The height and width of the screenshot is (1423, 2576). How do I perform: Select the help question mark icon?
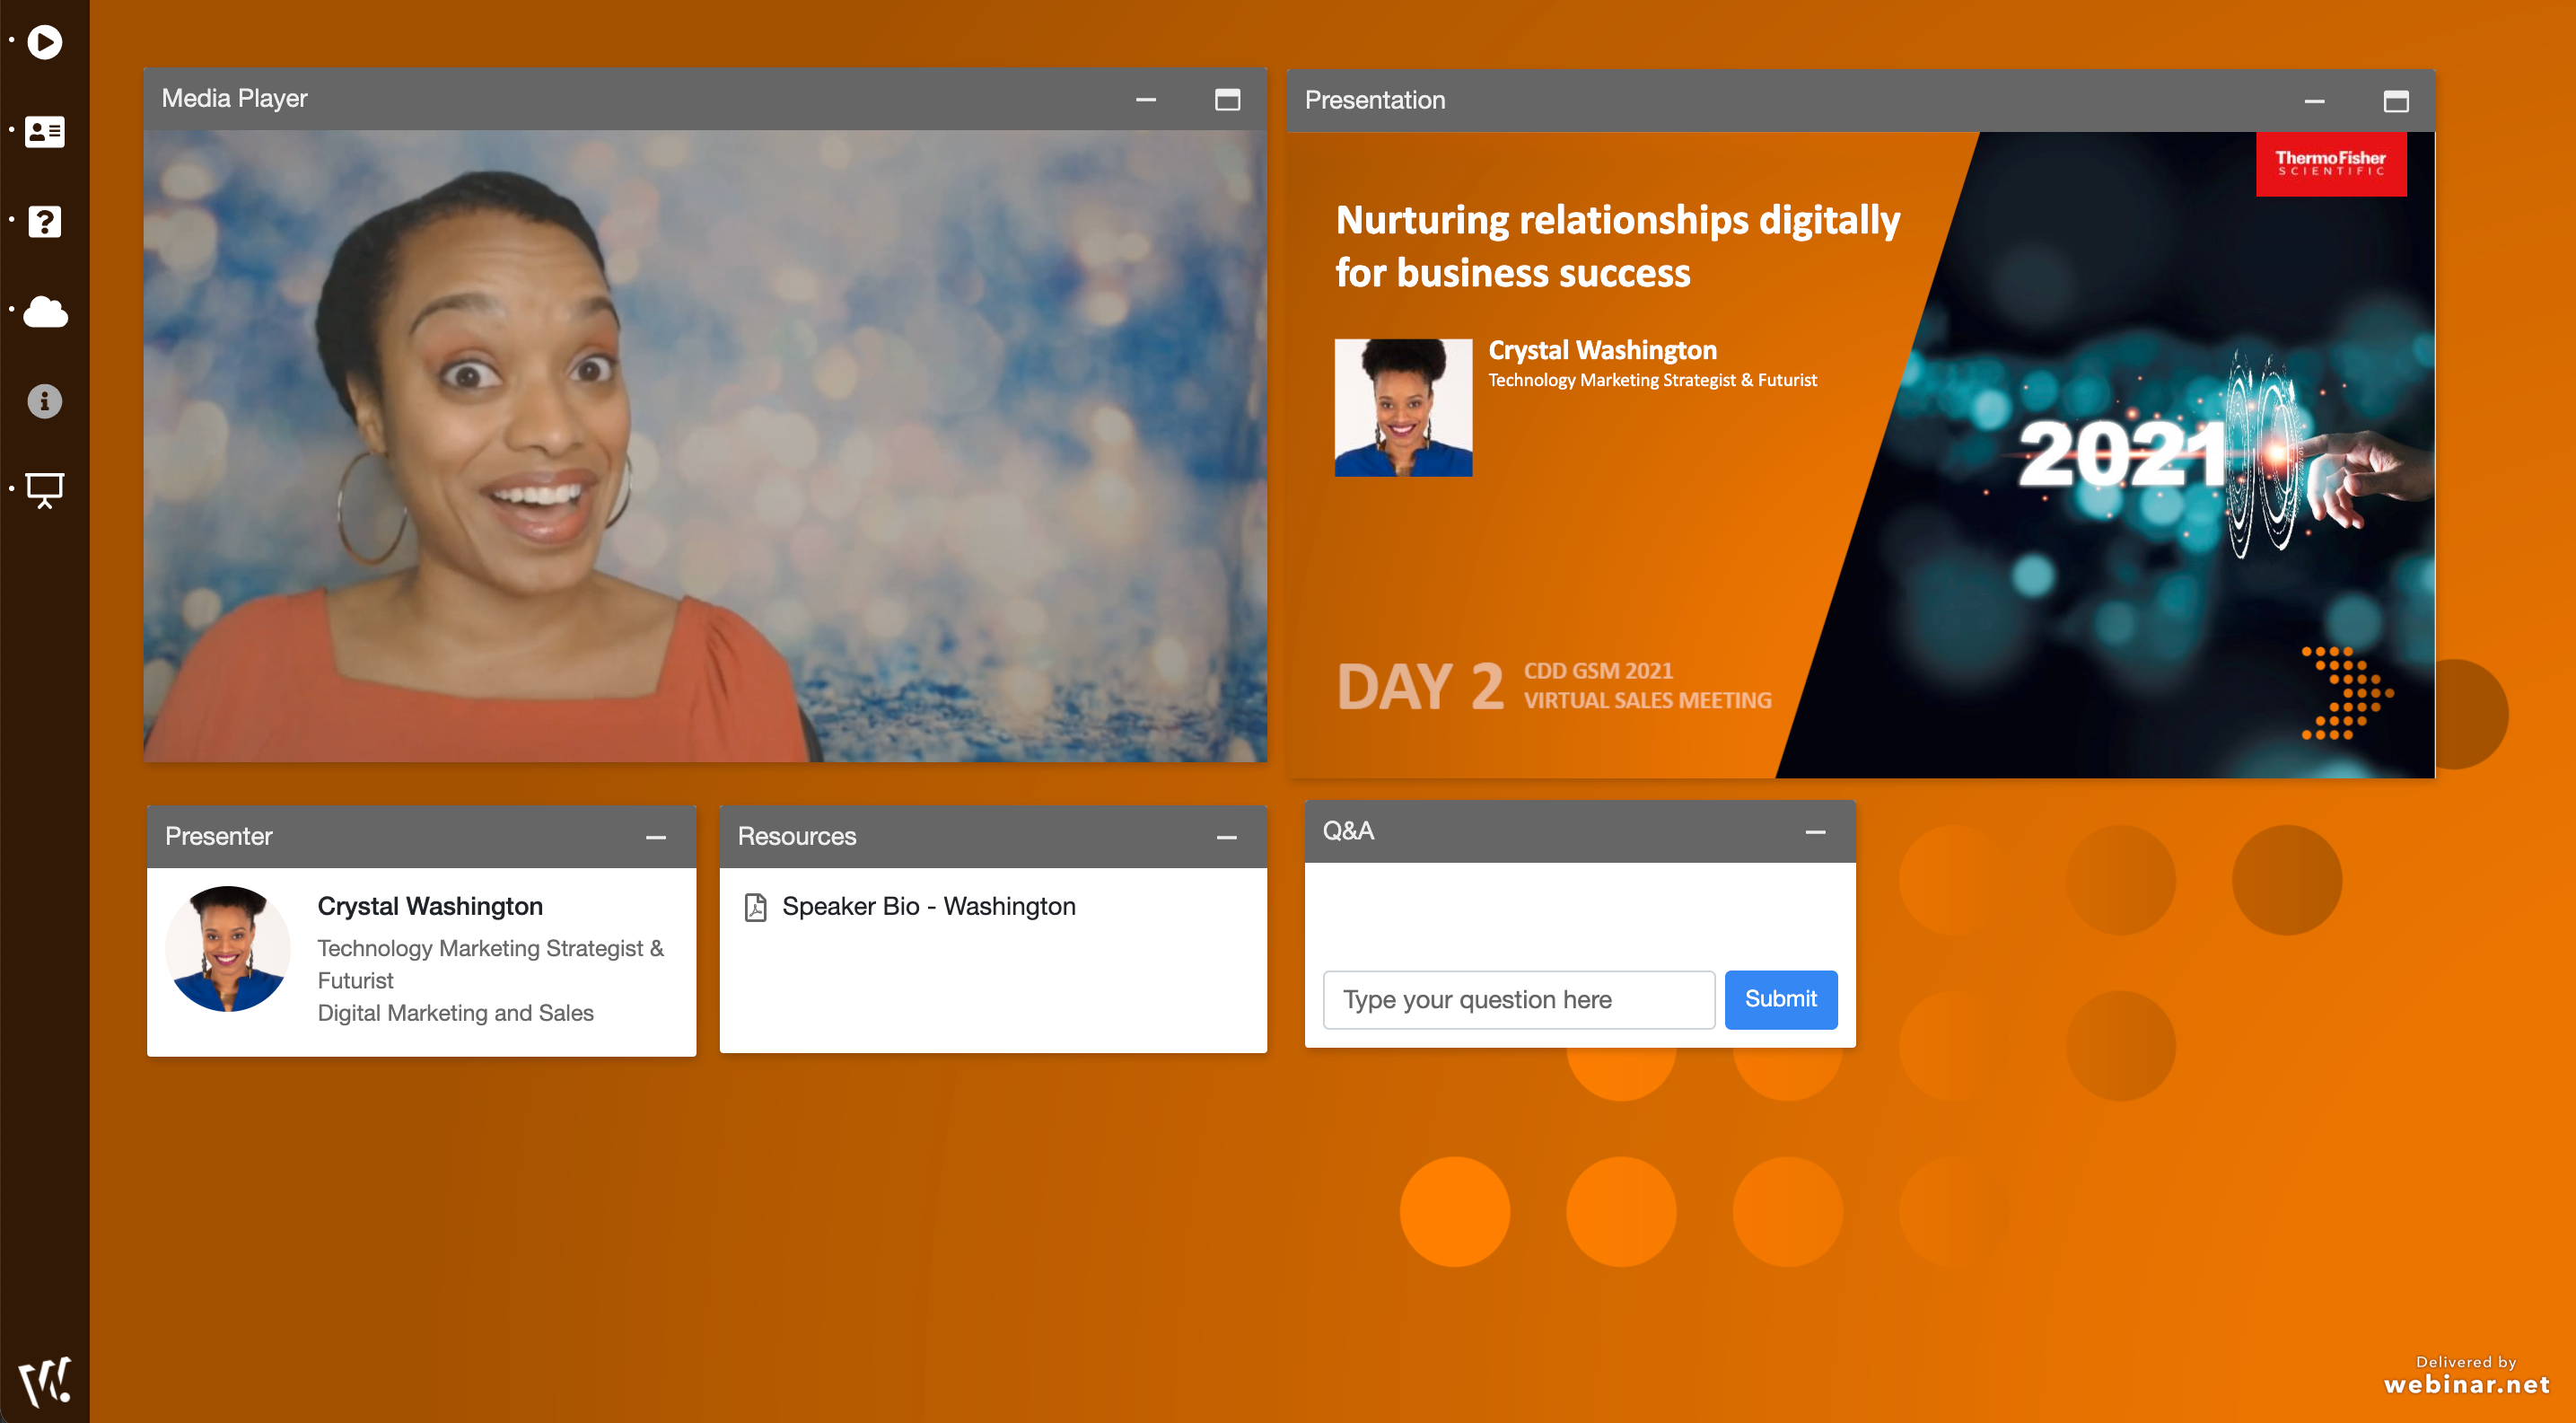tap(46, 223)
